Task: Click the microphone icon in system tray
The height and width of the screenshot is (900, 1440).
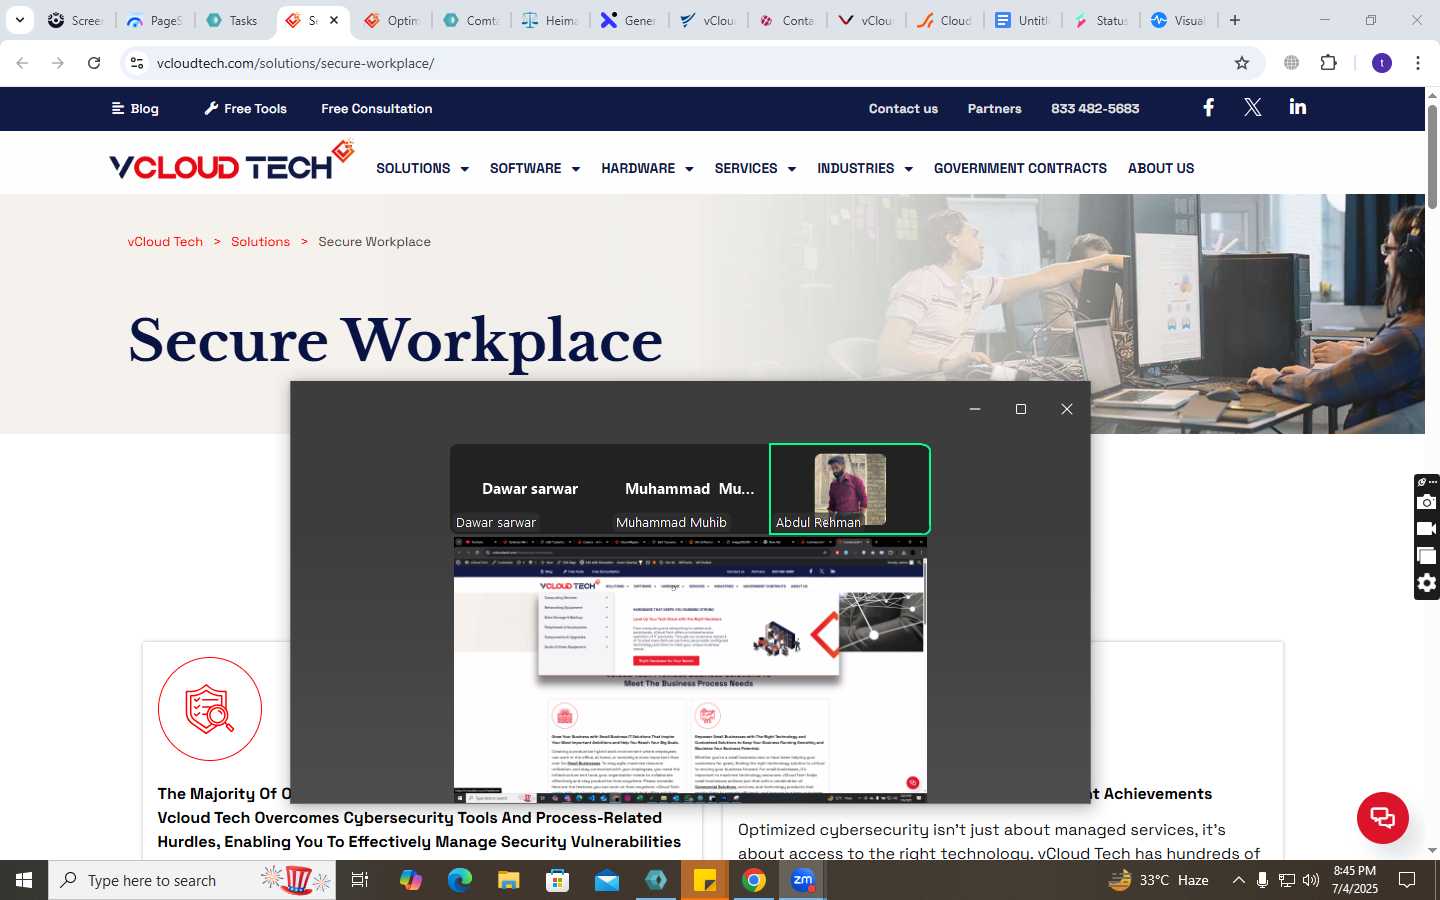Action: click(1262, 880)
